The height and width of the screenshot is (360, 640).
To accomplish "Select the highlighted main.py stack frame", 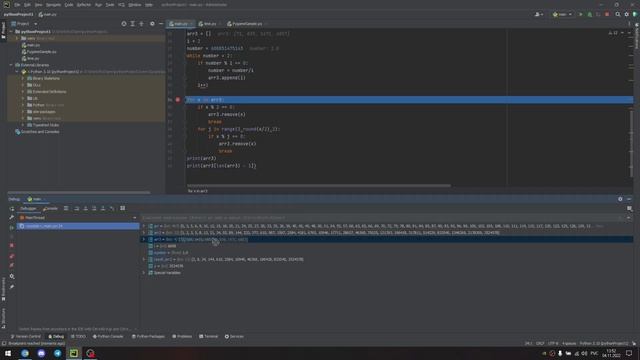I will 78,226.
